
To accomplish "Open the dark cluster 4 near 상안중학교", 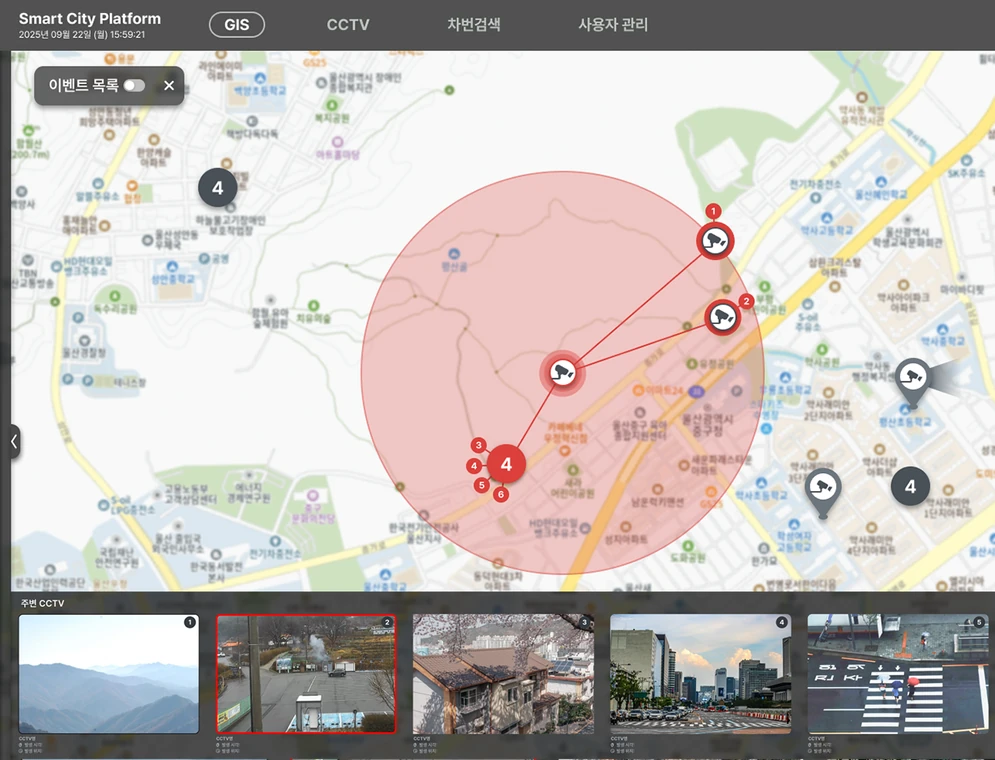I will point(218,188).
